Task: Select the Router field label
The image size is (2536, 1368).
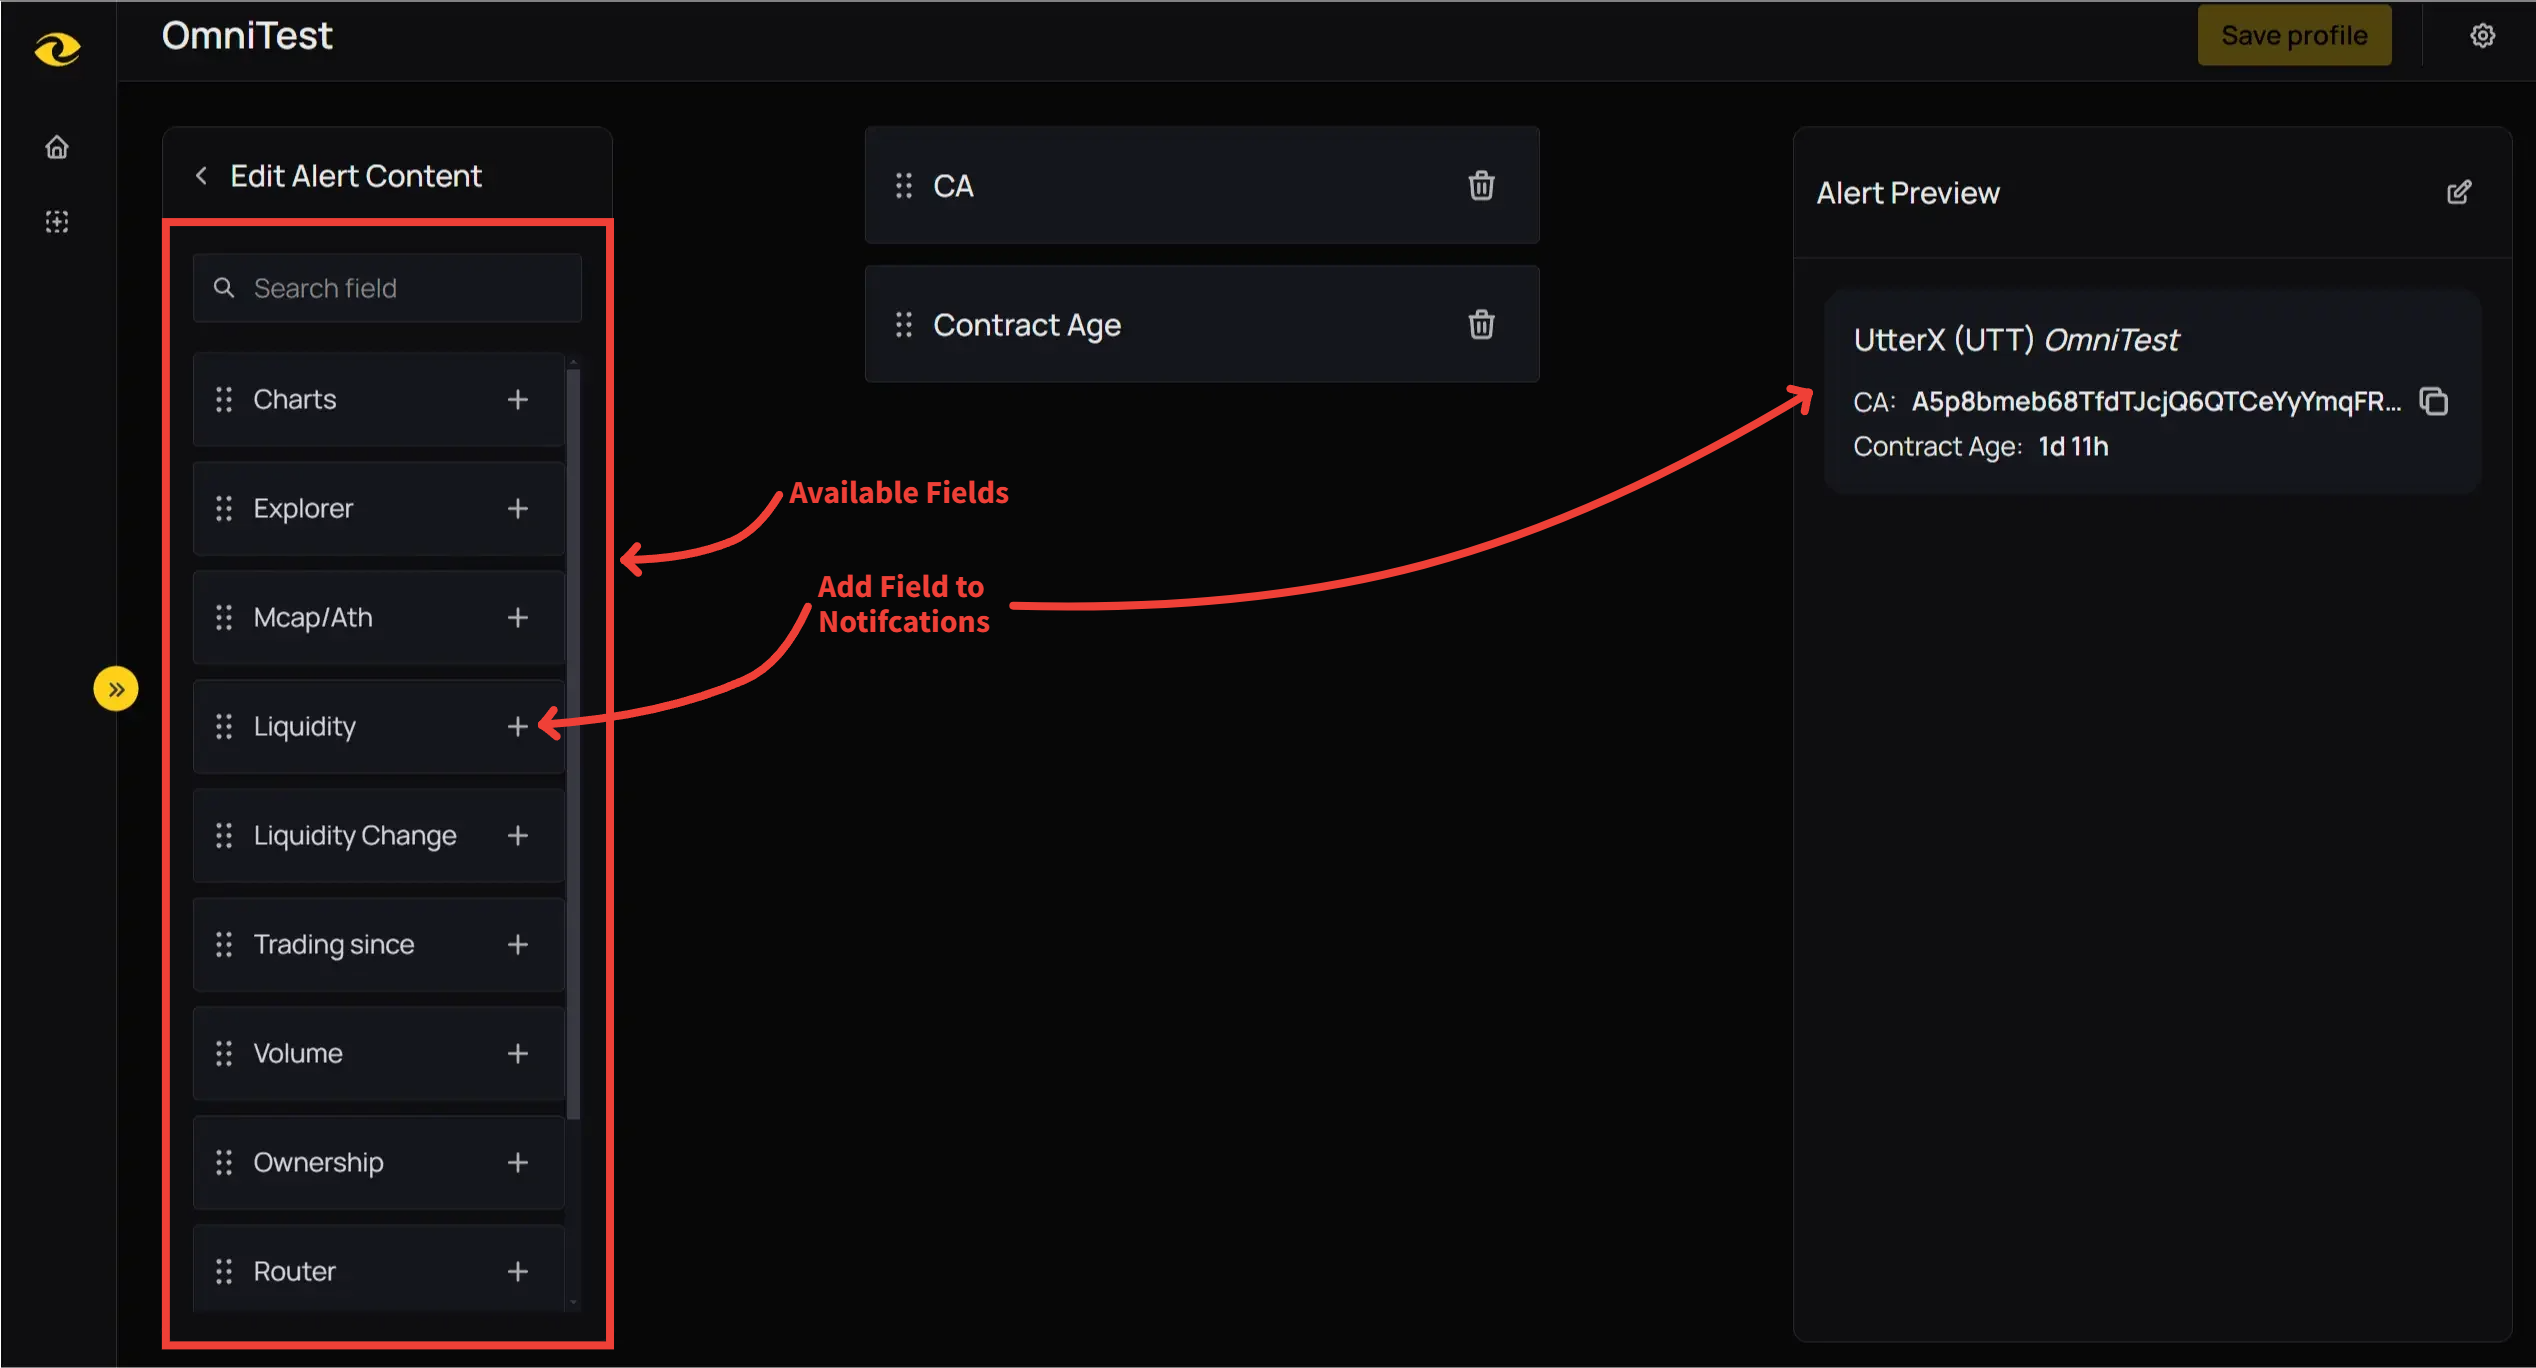Action: coord(295,1271)
